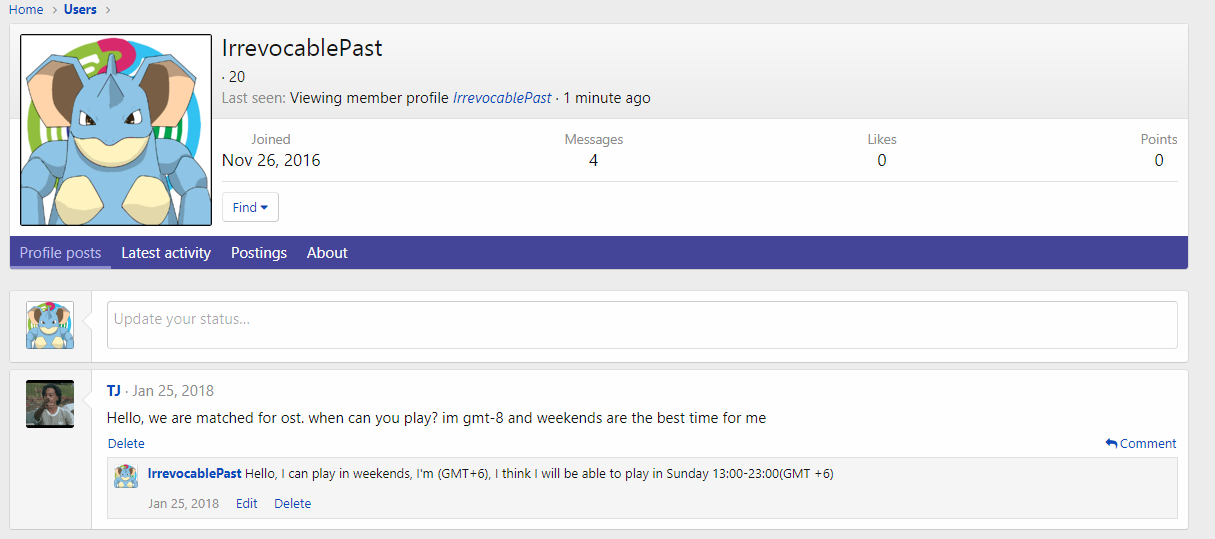Viewport: 1215px width, 539px height.
Task: Click the IrrevocablePast avatar in the comment
Action: coord(126,475)
